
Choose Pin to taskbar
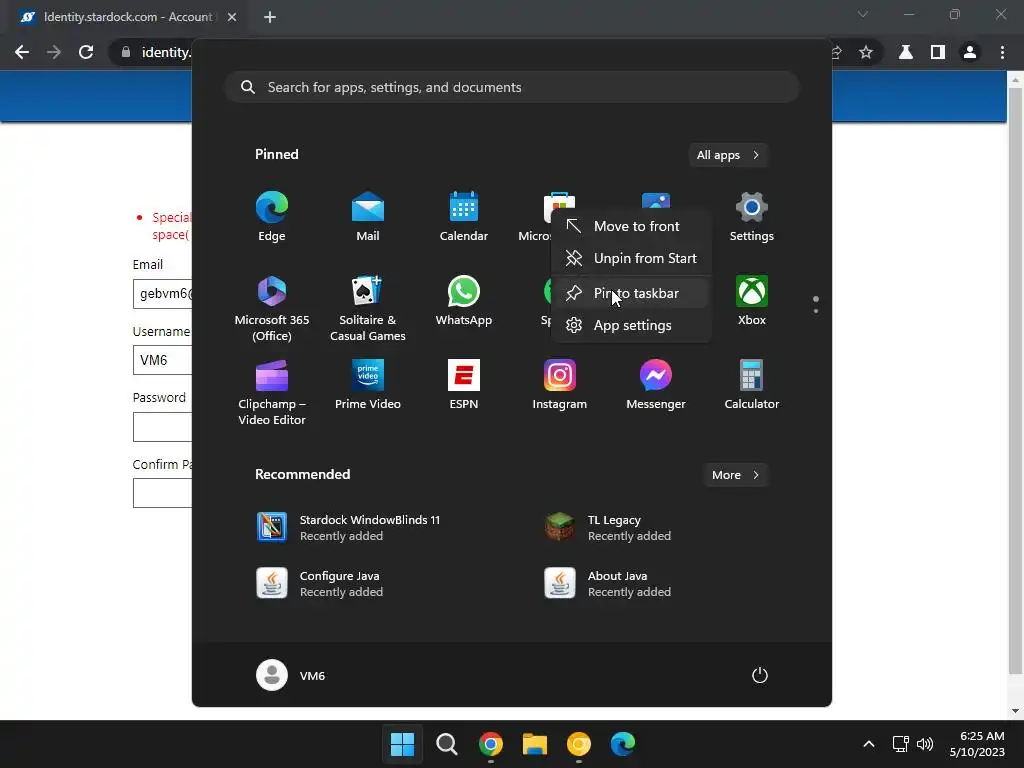pyautogui.click(x=630, y=293)
